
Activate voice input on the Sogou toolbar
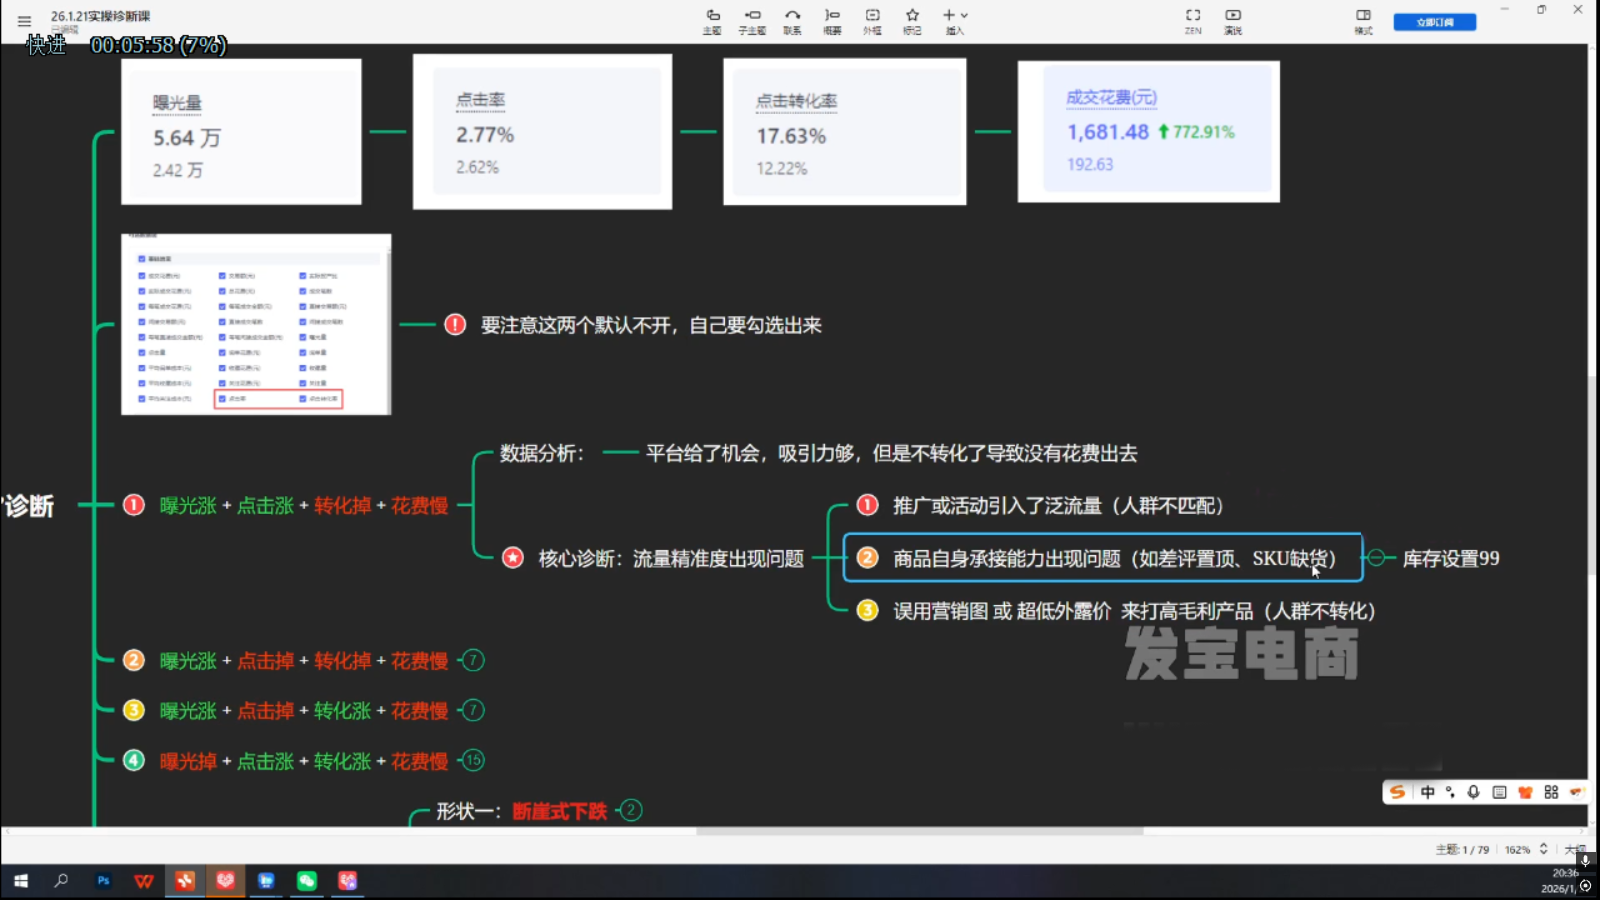point(1474,792)
